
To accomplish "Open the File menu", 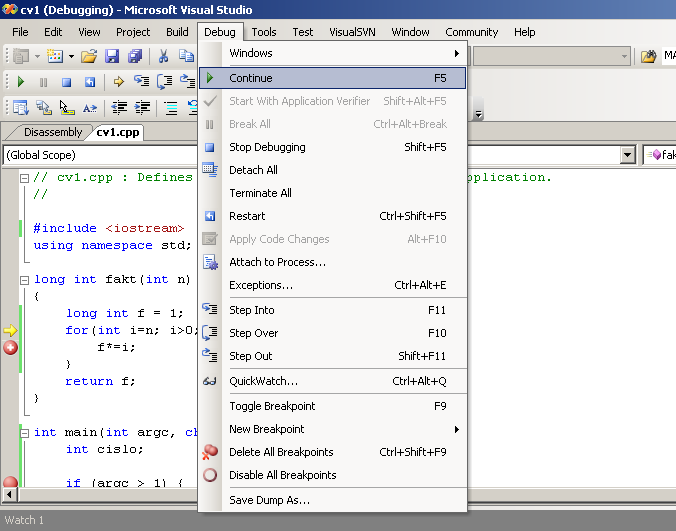I will click(20, 32).
